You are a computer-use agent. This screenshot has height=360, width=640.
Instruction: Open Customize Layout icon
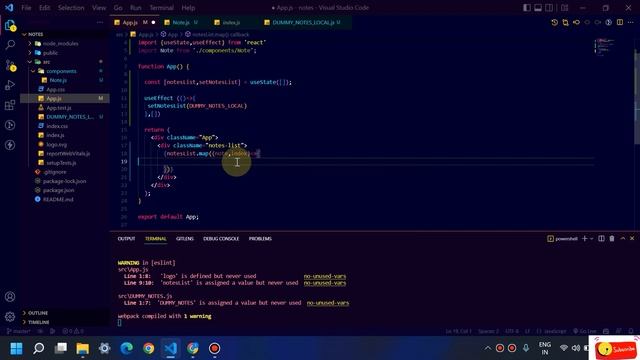[564, 8]
